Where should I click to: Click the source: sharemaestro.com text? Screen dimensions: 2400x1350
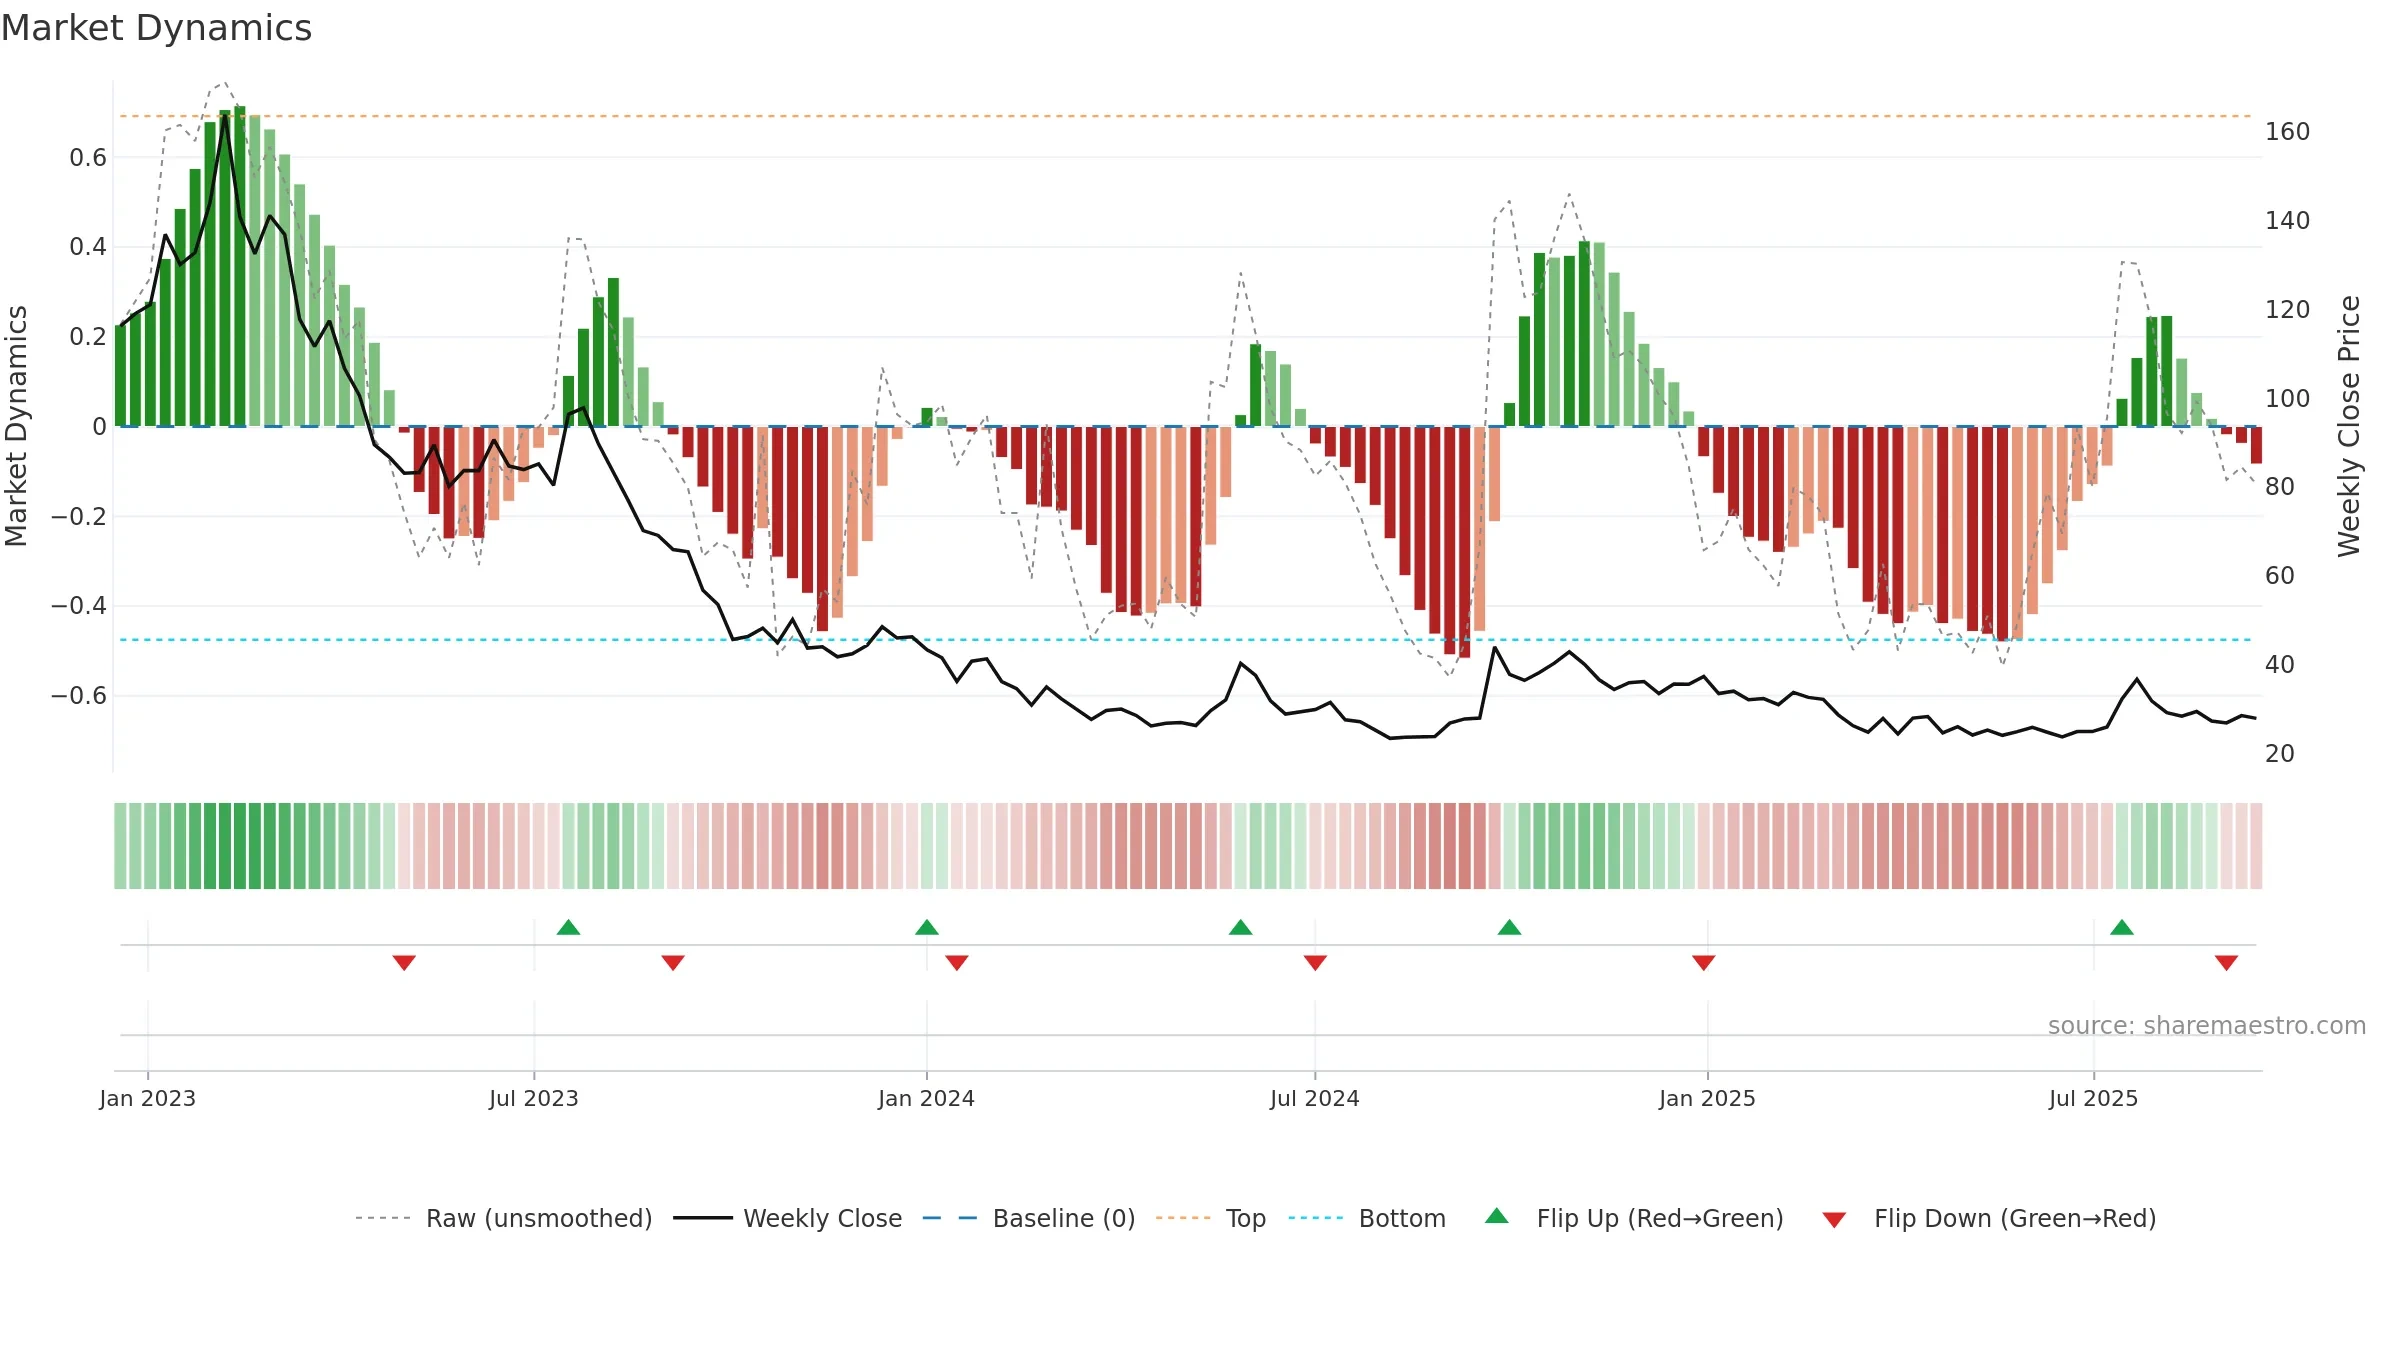point(2207,1026)
